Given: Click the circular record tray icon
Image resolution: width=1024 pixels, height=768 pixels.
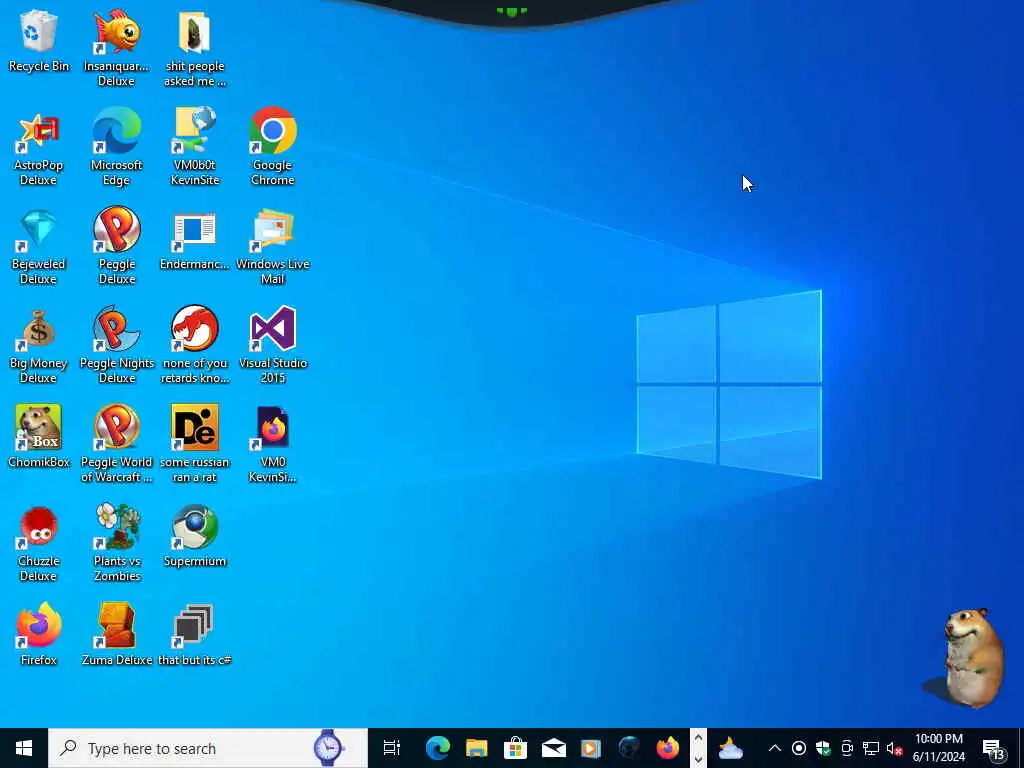Looking at the screenshot, I should tap(799, 748).
